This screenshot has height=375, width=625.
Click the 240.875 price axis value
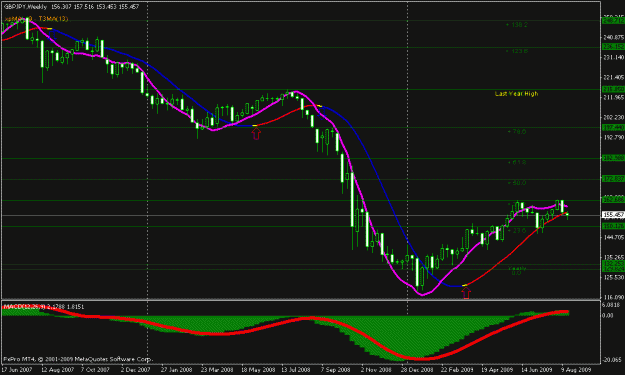coord(613,37)
